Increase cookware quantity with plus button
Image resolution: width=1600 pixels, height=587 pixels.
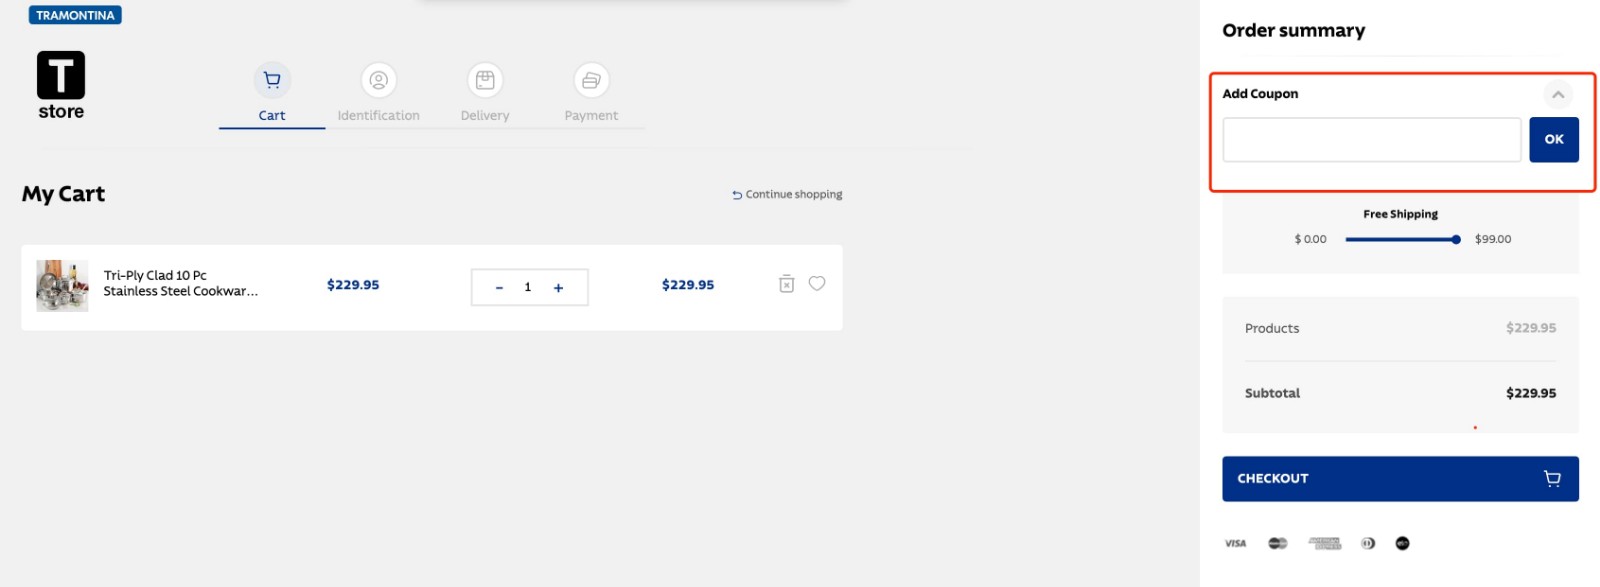pos(559,288)
